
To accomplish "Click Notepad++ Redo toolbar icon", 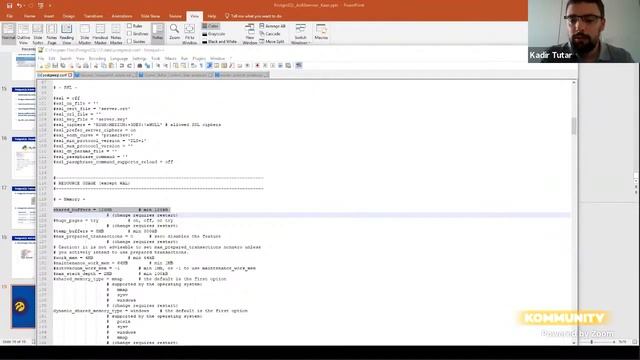I will 129,66.
